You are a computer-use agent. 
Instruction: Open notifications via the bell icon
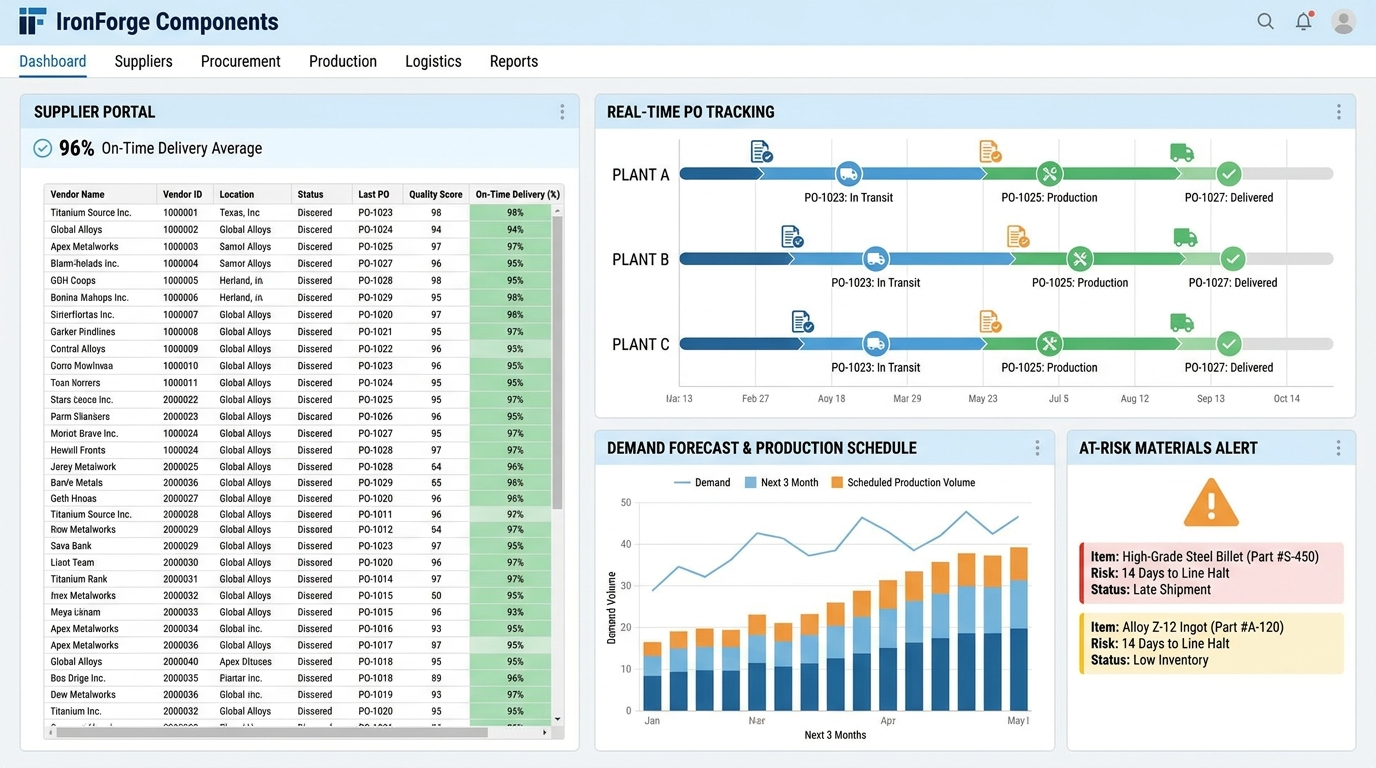pyautogui.click(x=1303, y=21)
